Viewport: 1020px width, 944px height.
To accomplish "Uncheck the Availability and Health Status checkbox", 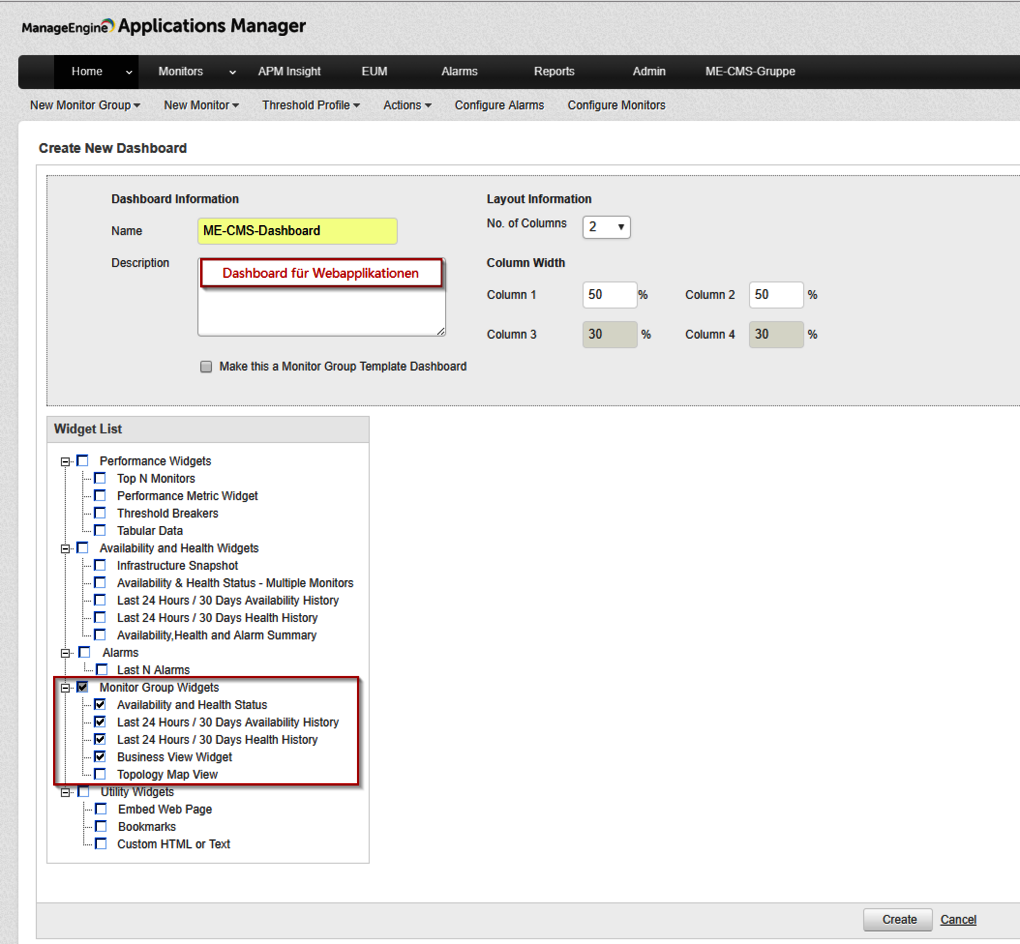I will click(x=100, y=705).
